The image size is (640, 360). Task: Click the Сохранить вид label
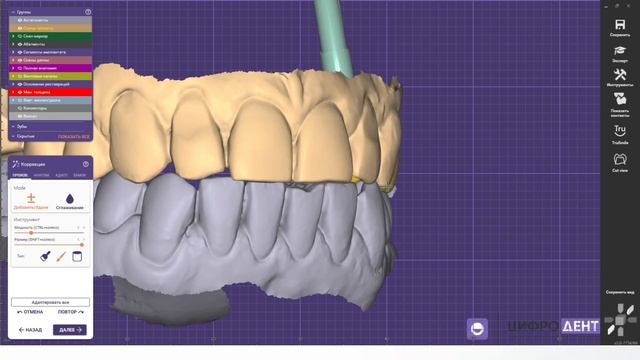[x=620, y=292]
